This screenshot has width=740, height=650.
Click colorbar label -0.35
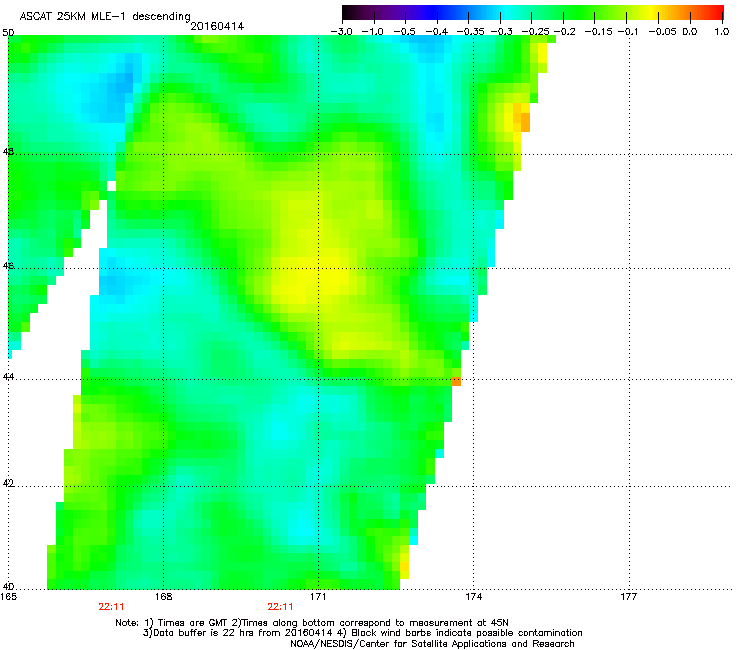(x=471, y=32)
